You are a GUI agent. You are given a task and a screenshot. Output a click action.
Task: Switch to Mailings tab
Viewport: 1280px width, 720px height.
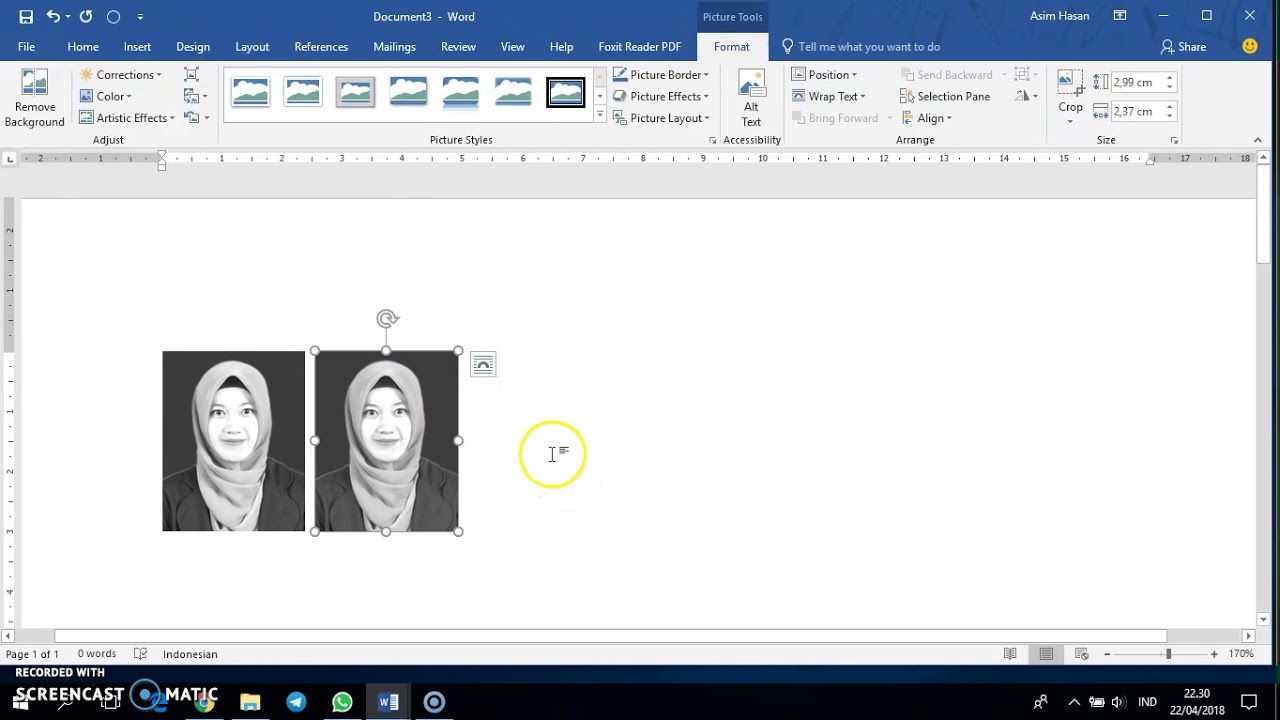[x=394, y=47]
